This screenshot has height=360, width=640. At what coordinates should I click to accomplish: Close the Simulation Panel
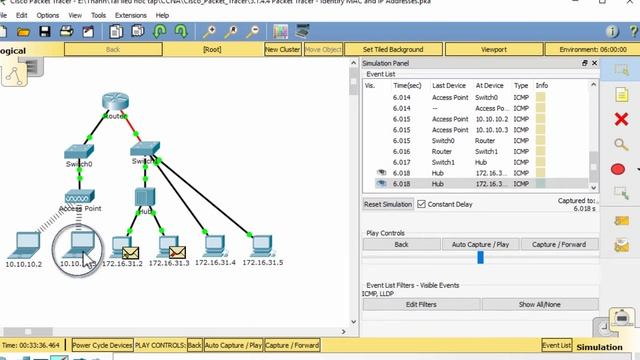tap(594, 63)
